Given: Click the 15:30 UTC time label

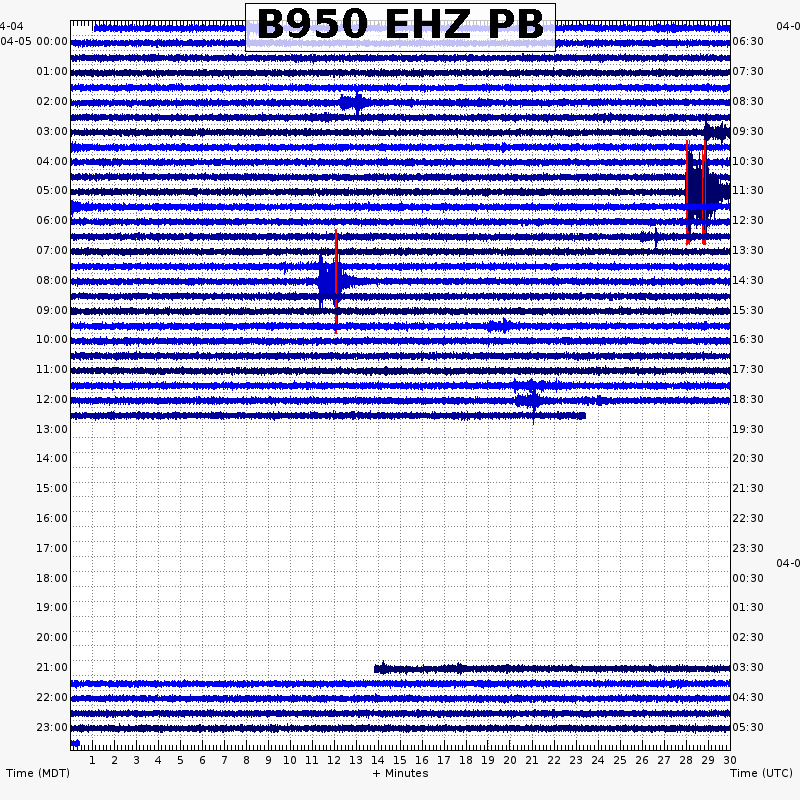Looking at the screenshot, I should coord(748,310).
